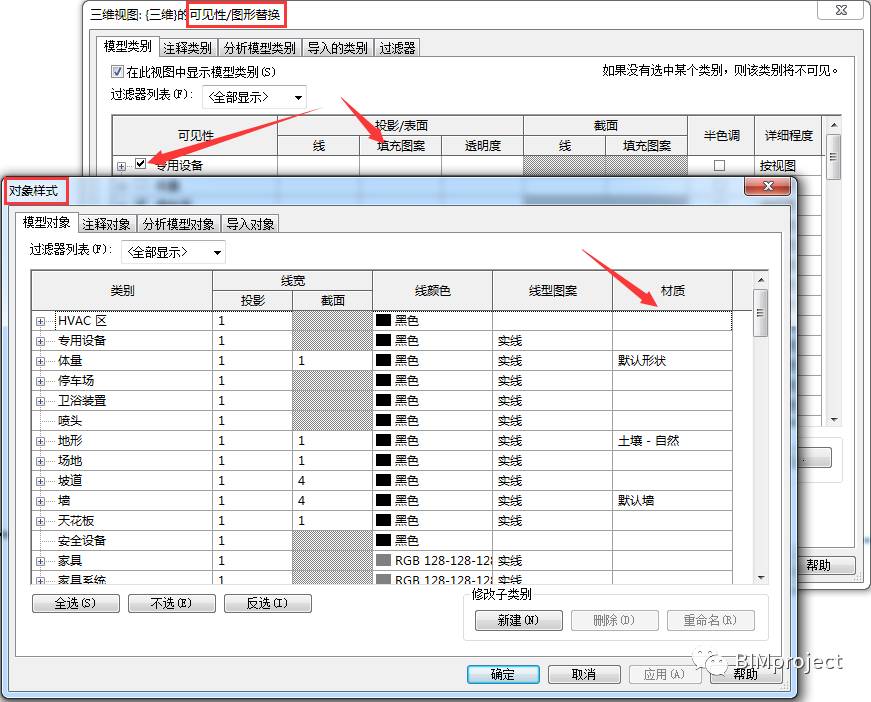Screen dimensions: 871x702
Task: Toggle 在此视图中显示模型类别 checkbox
Action: [x=117, y=72]
